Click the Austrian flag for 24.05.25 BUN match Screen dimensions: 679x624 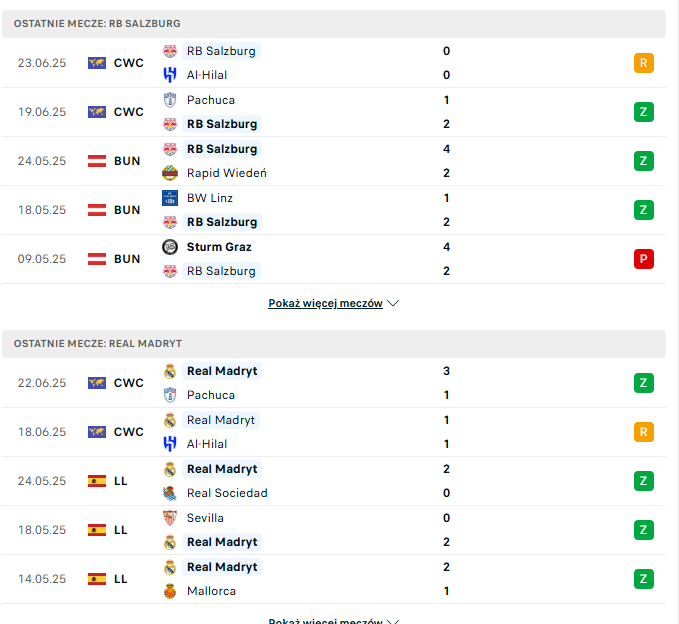click(x=97, y=161)
